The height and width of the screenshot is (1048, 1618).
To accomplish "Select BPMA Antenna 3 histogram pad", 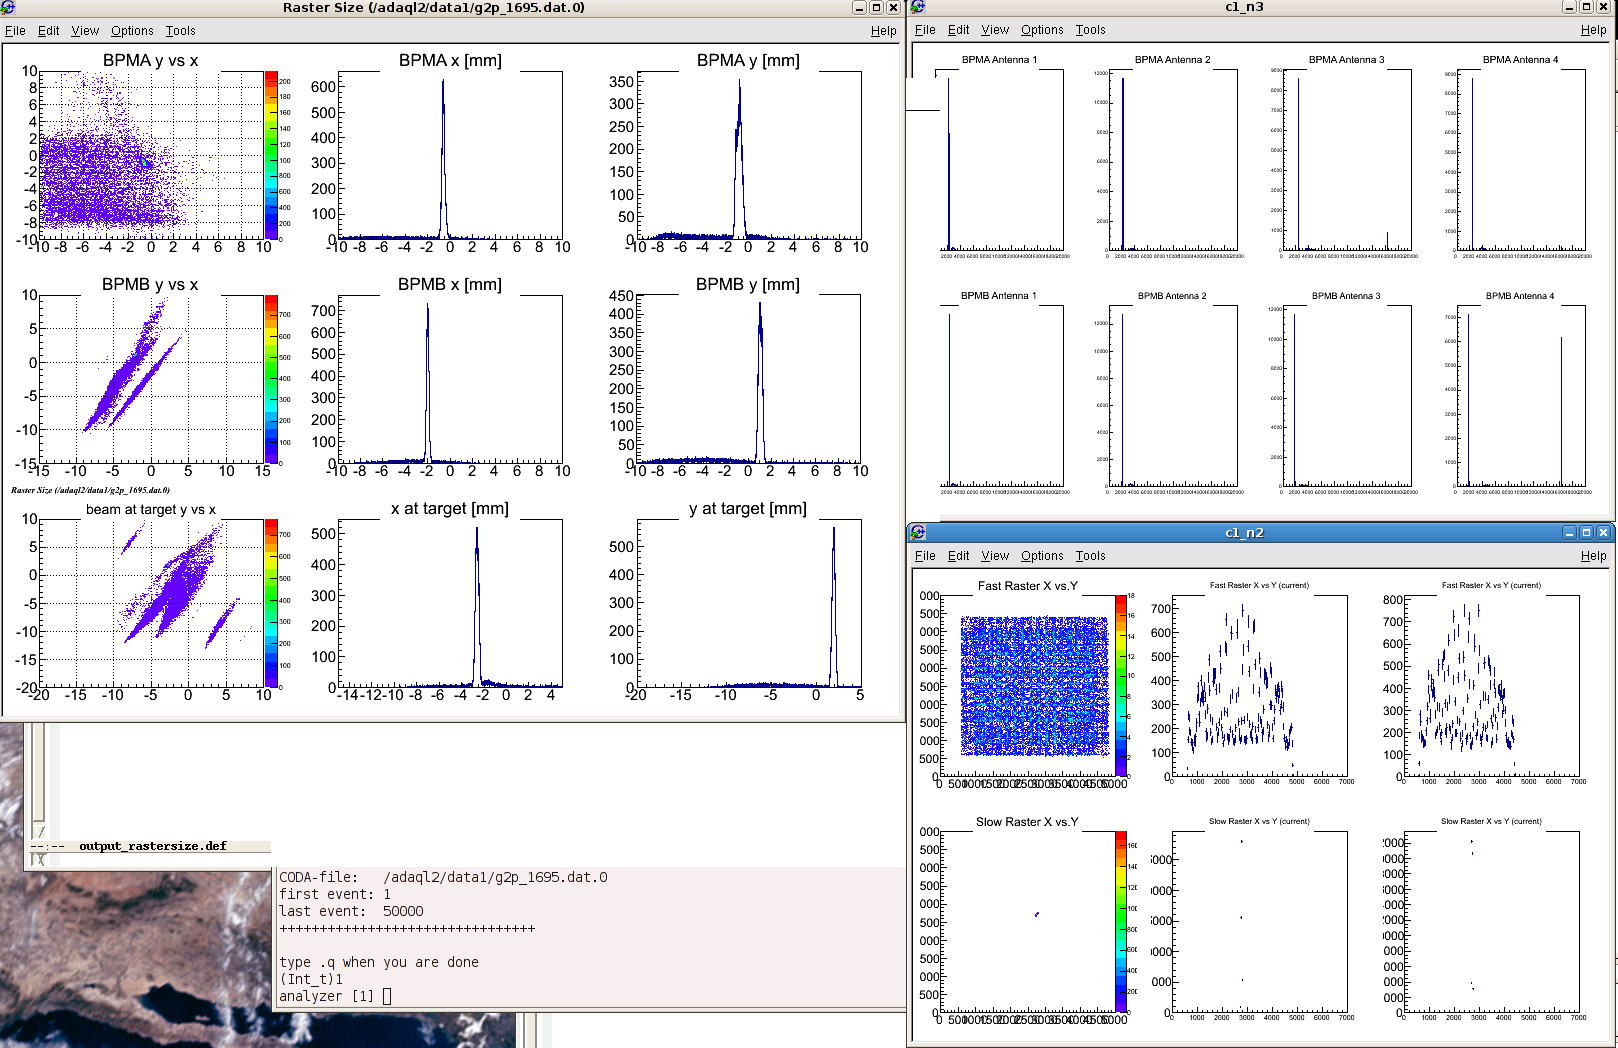I will point(1347,159).
